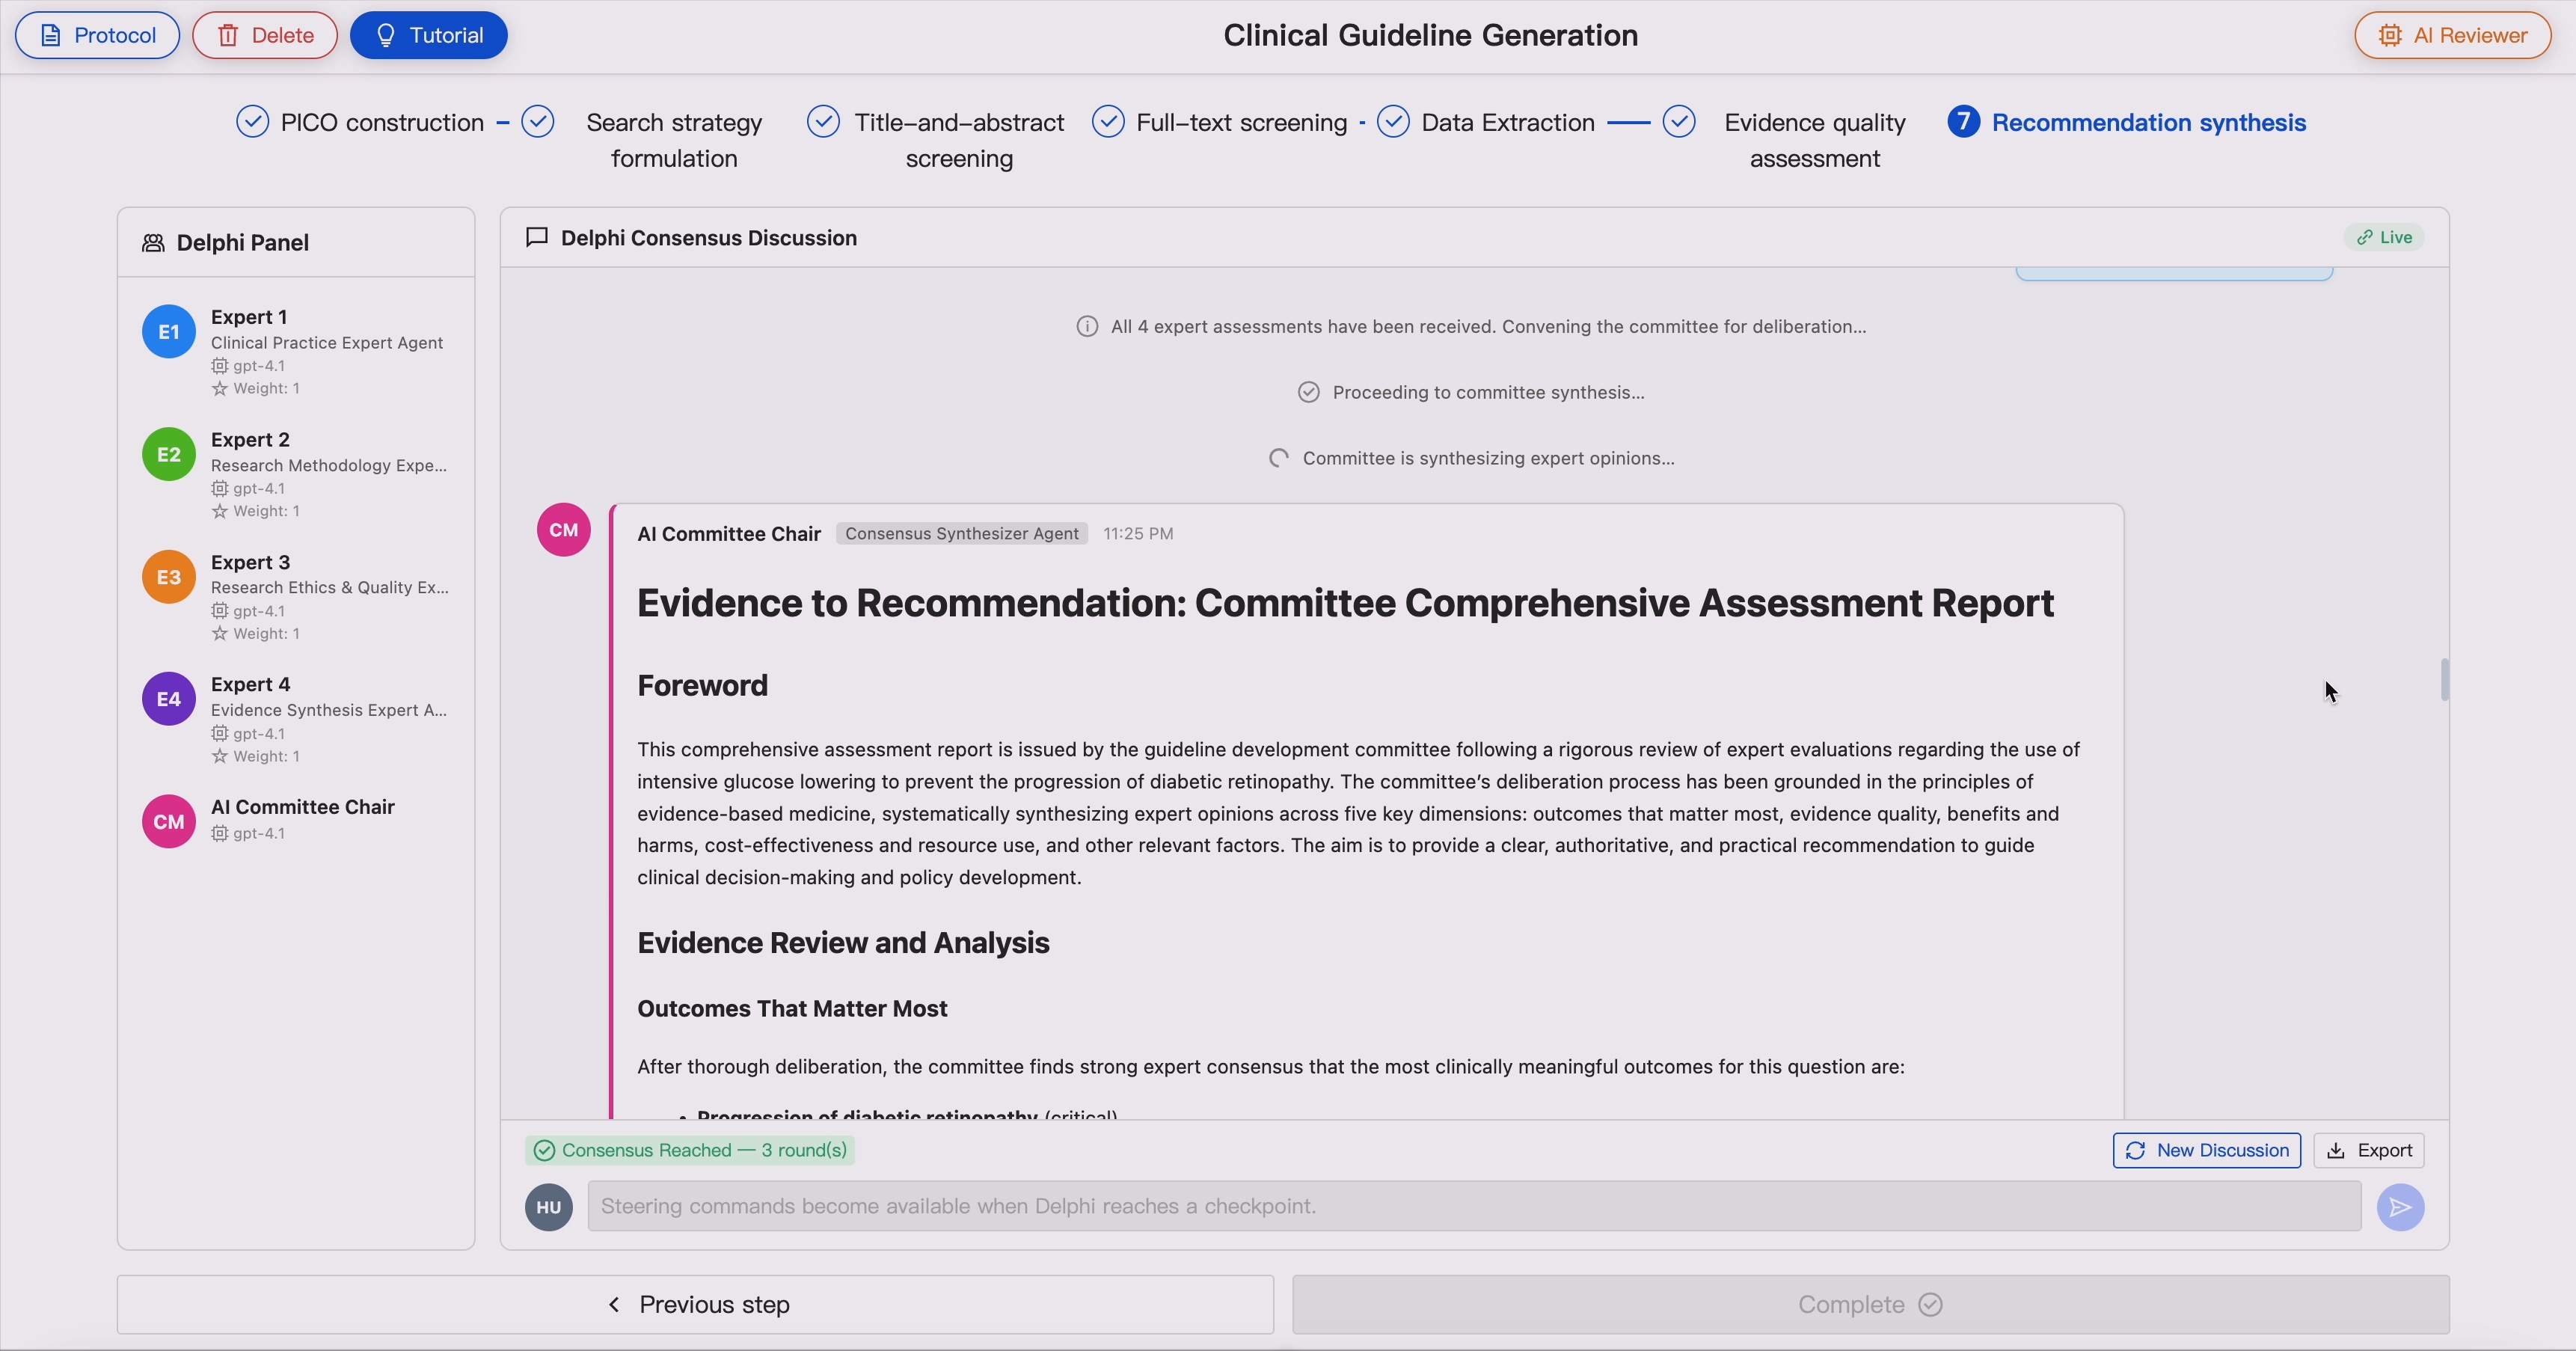Go to Previous step
The width and height of the screenshot is (2576, 1351).
[x=695, y=1304]
